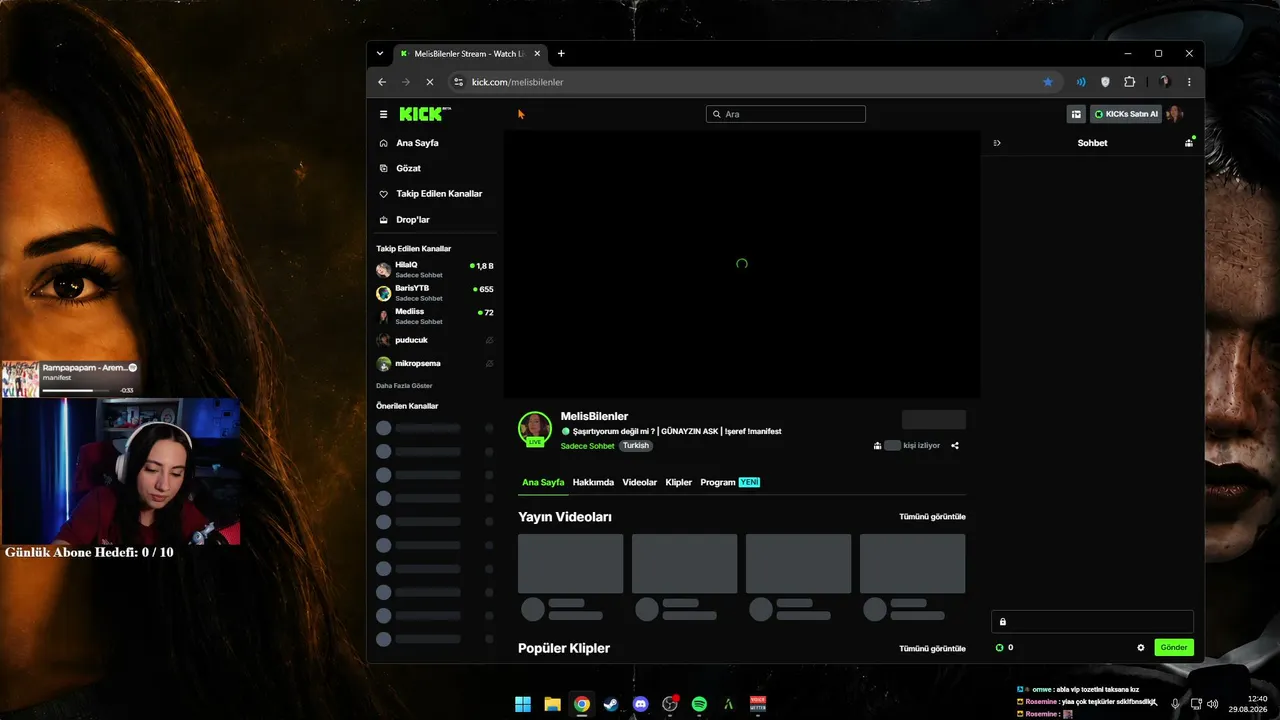1280x720 pixels.
Task: Open Discord from the taskbar
Action: tap(641, 704)
